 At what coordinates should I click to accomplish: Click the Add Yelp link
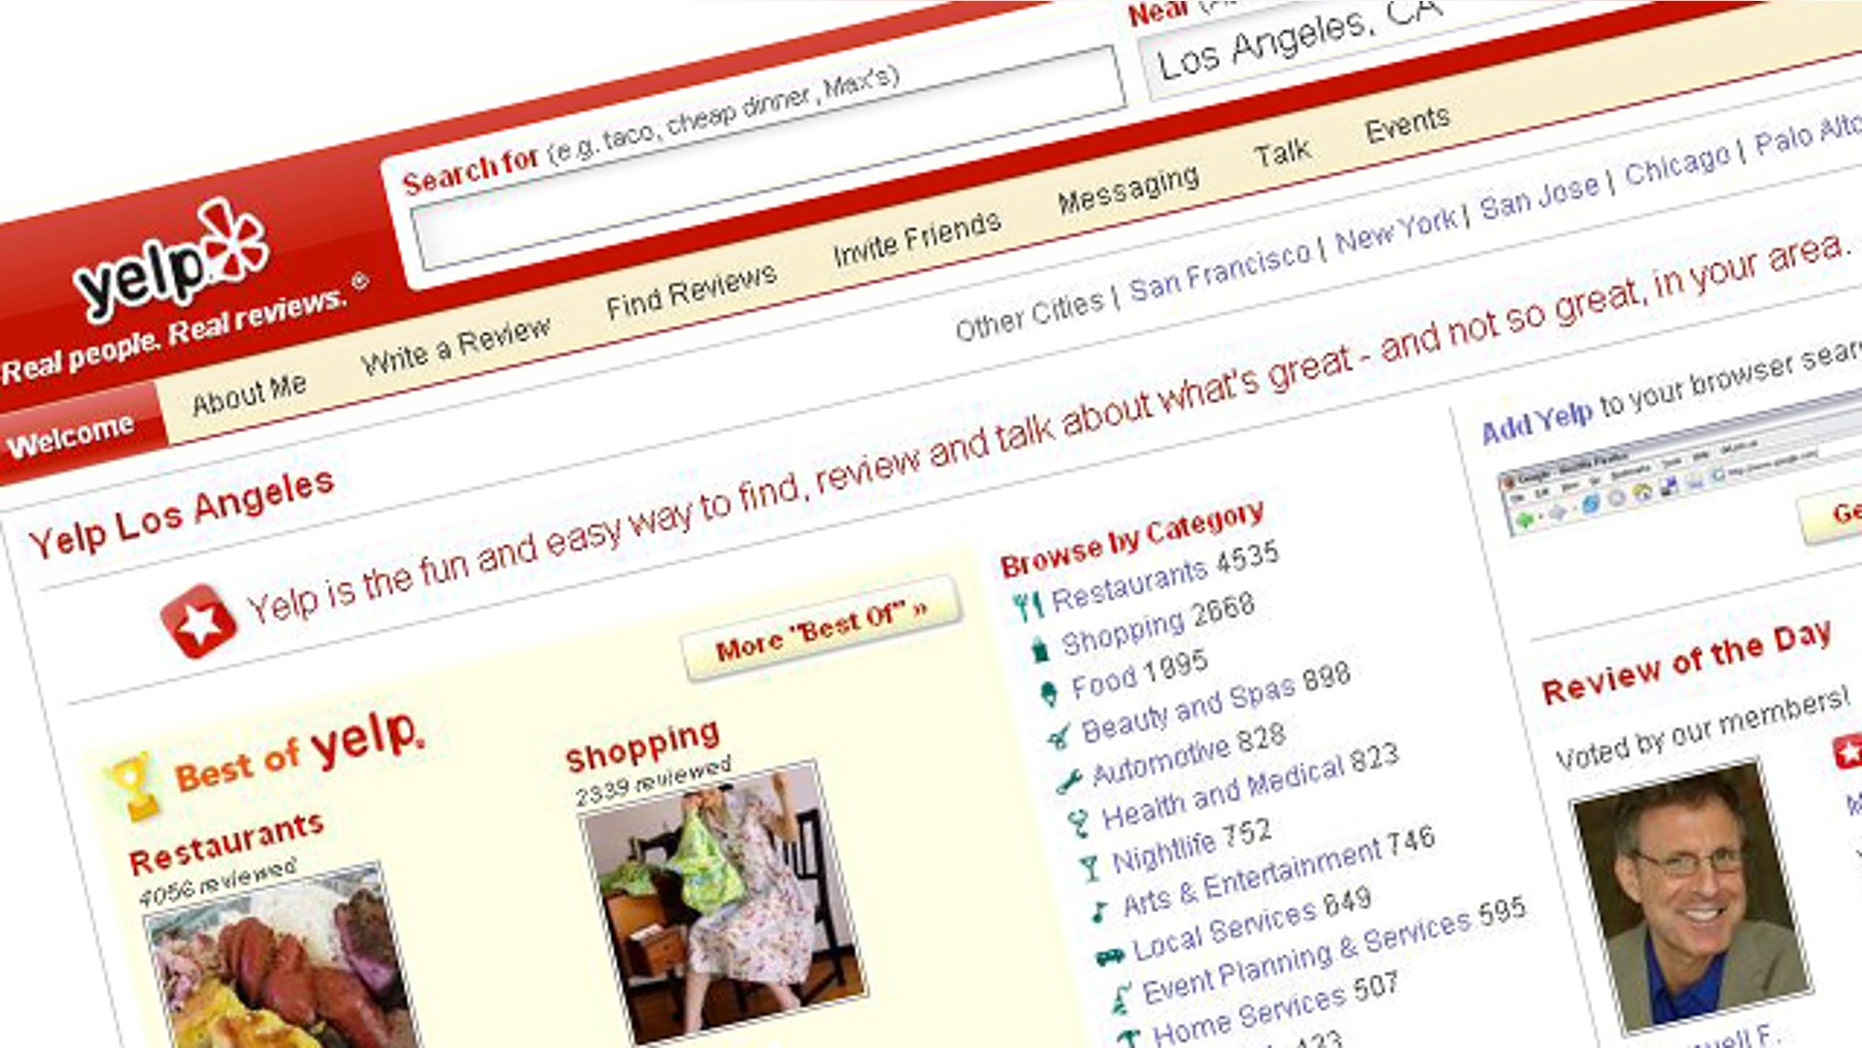(1536, 421)
